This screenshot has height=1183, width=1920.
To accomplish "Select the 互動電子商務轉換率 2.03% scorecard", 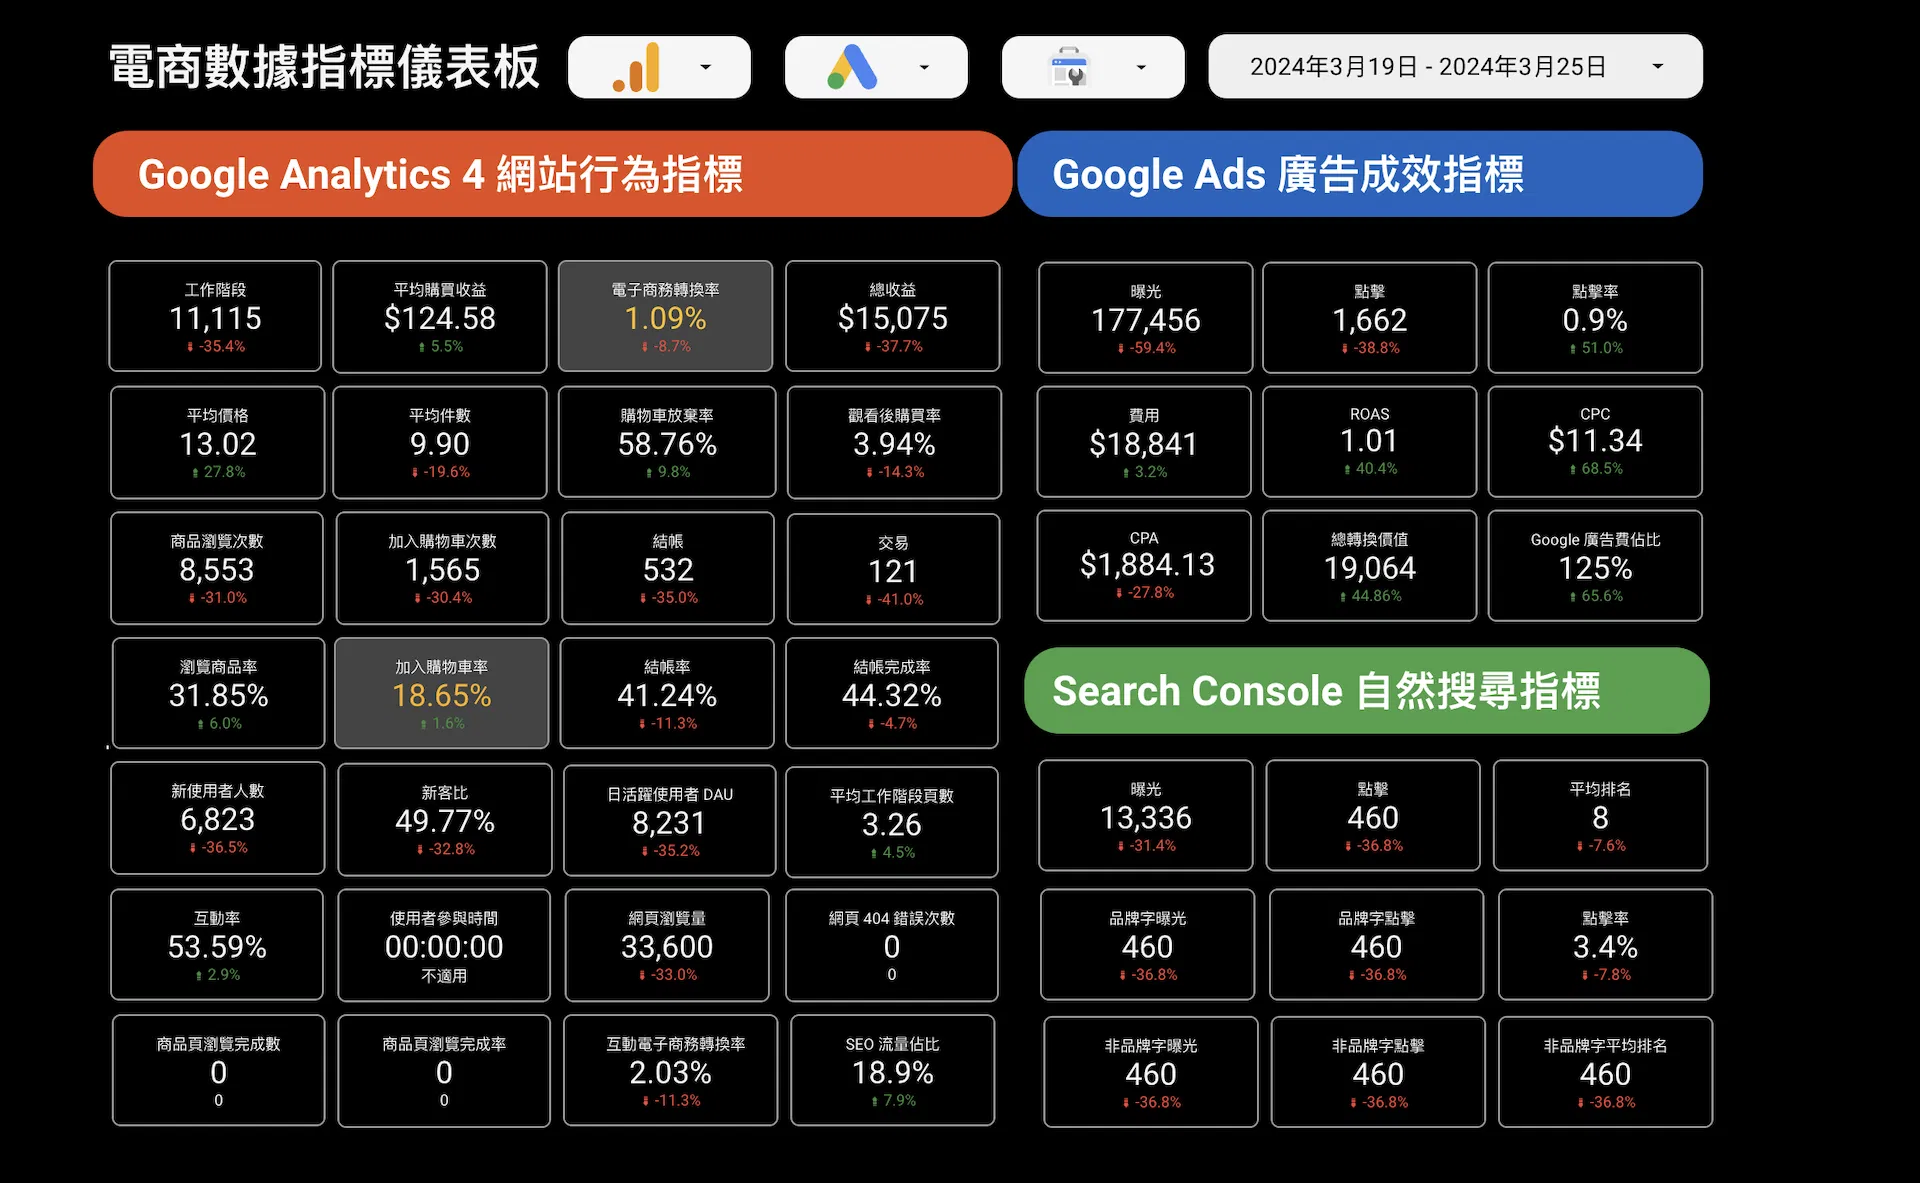I will pyautogui.click(x=671, y=1070).
